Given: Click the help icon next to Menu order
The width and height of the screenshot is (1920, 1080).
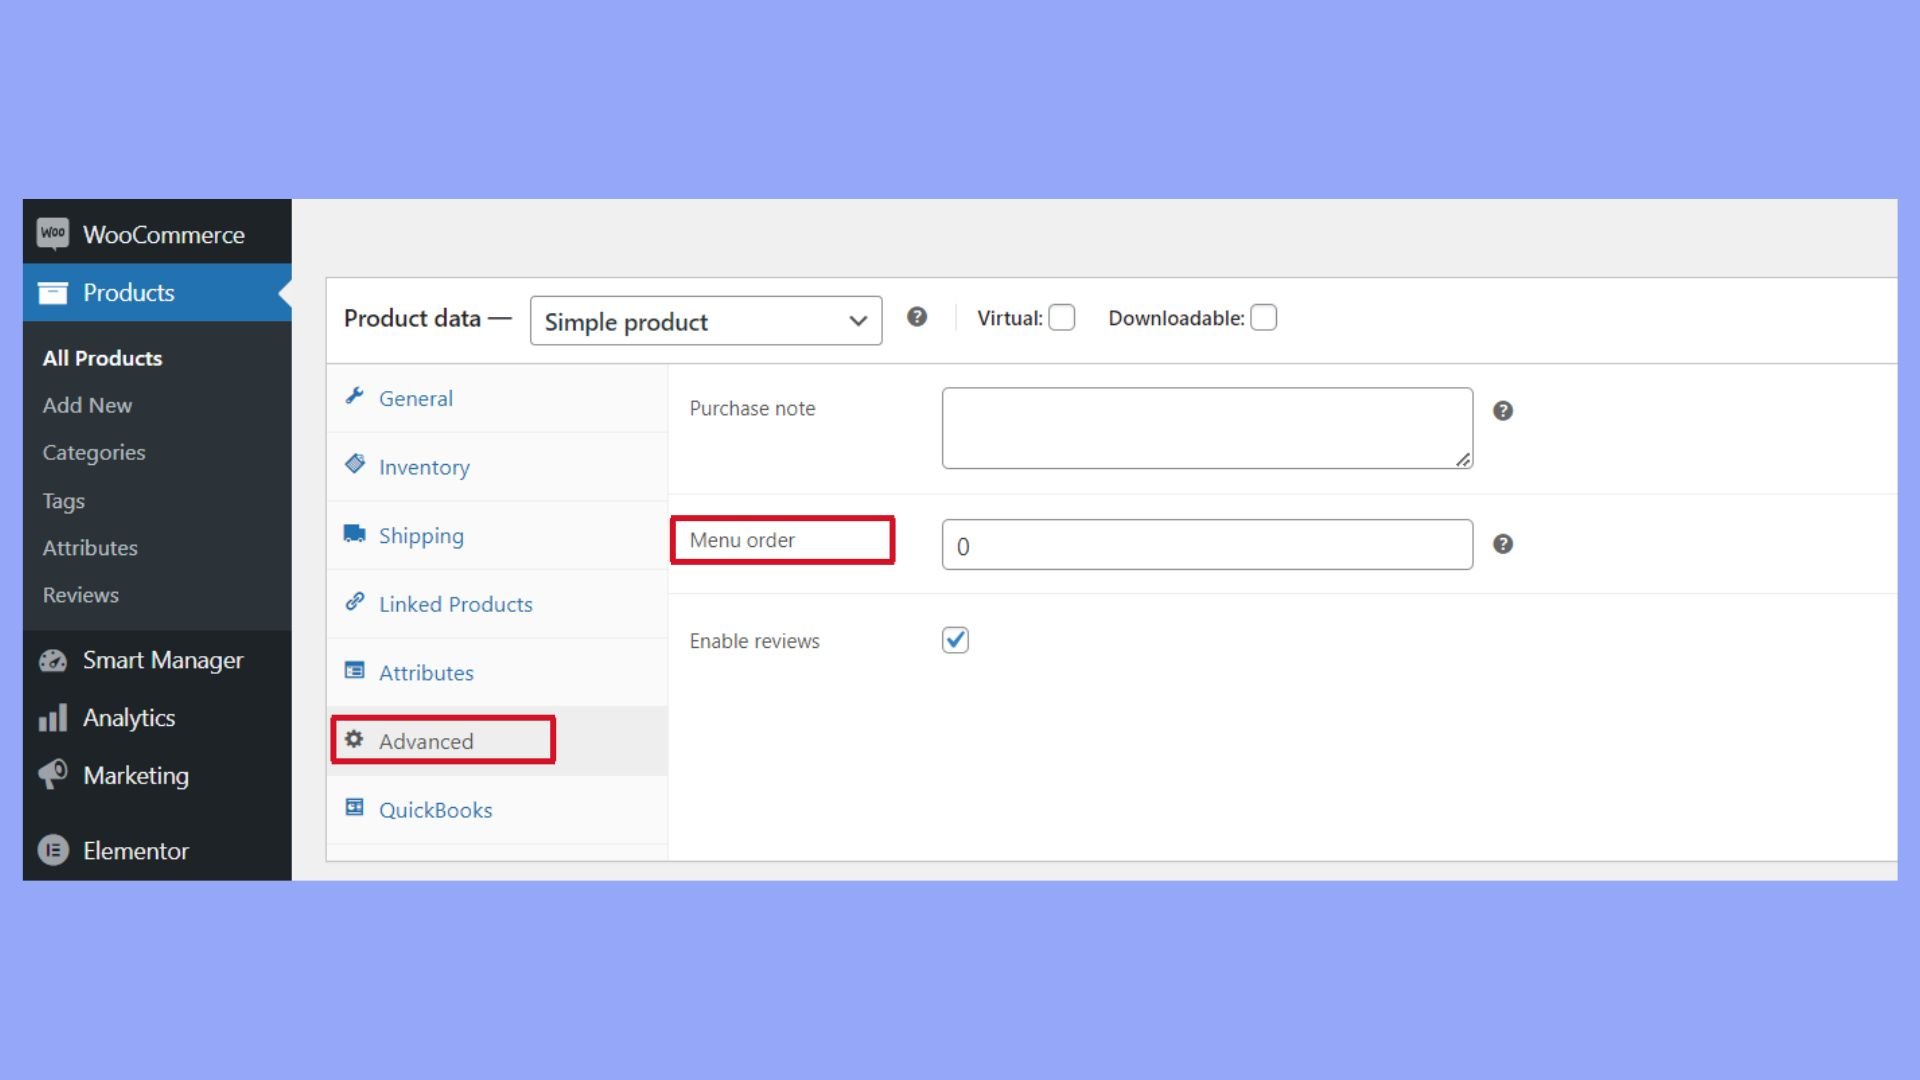Looking at the screenshot, I should [1503, 544].
